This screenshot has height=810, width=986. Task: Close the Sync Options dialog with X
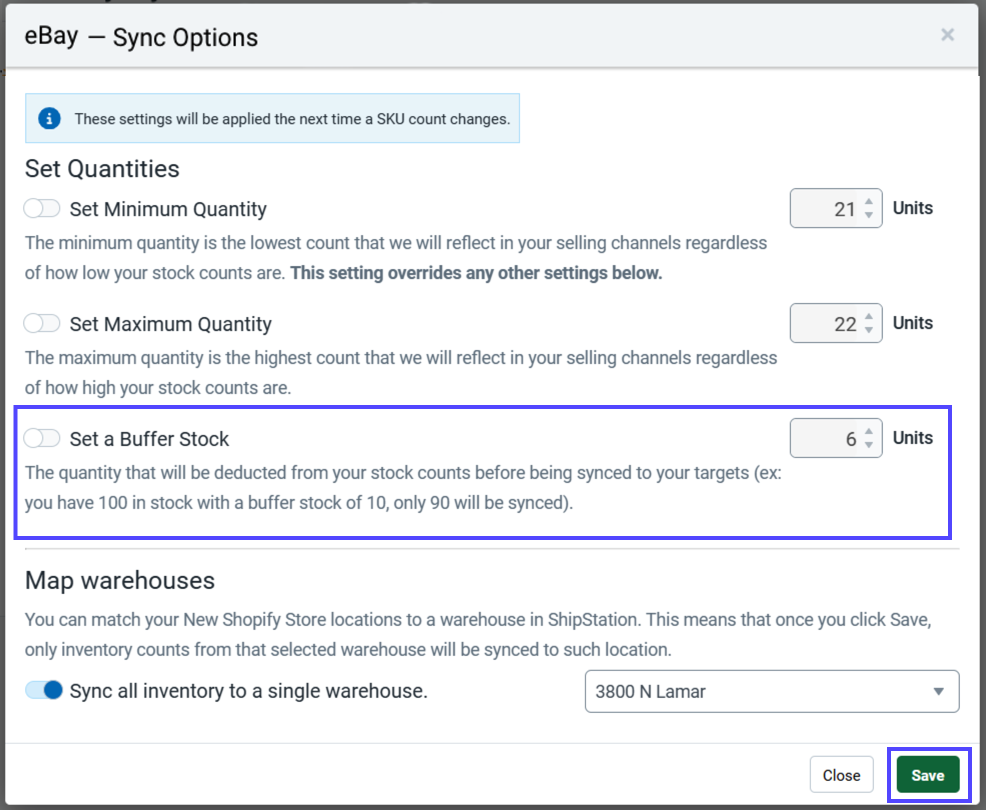pos(947,35)
